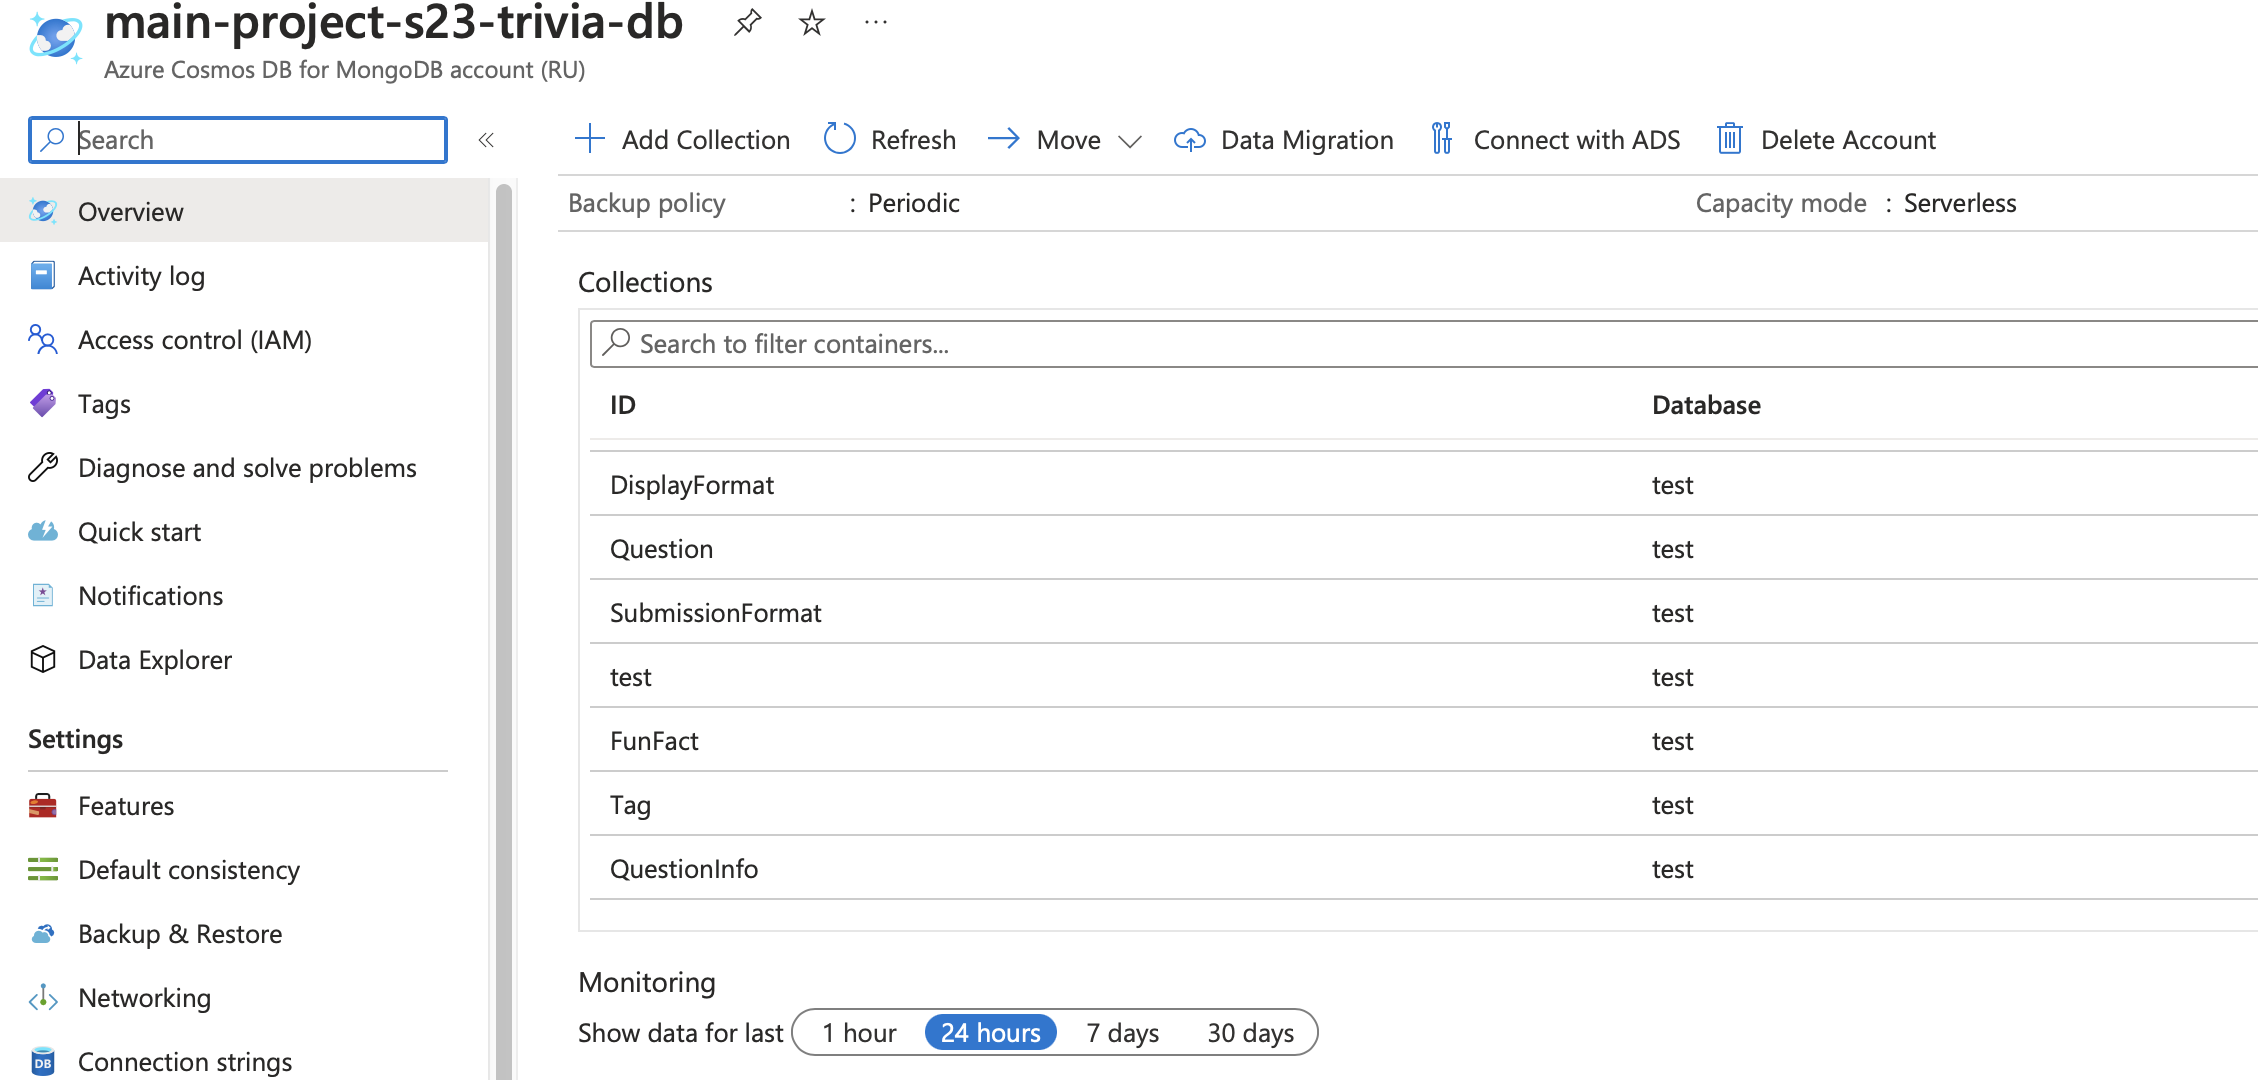The width and height of the screenshot is (2258, 1080).
Task: Open the QuestionInfo collection
Action: pyautogui.click(x=1424, y=869)
